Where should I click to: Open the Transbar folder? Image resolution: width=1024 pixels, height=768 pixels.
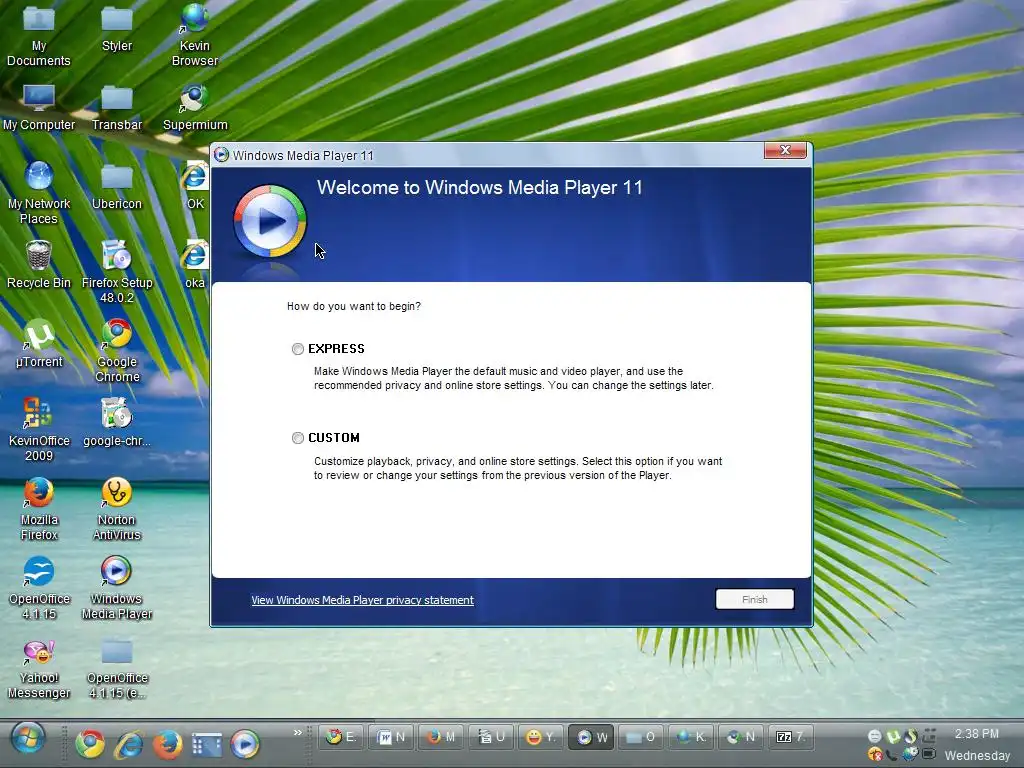point(117,107)
